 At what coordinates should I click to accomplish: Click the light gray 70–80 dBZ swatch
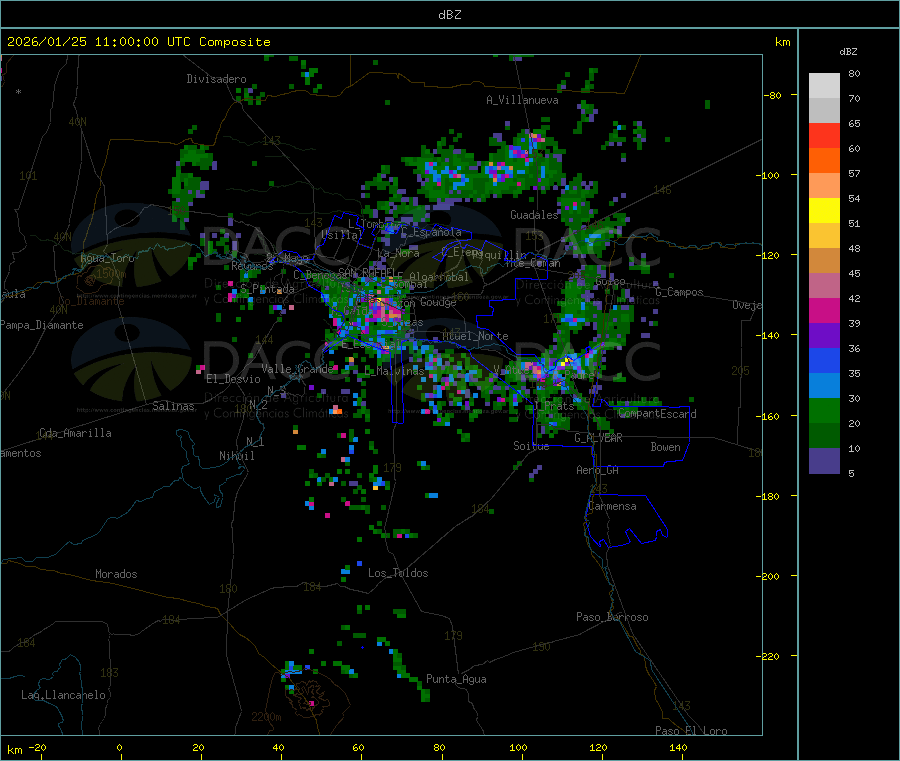pyautogui.click(x=824, y=86)
